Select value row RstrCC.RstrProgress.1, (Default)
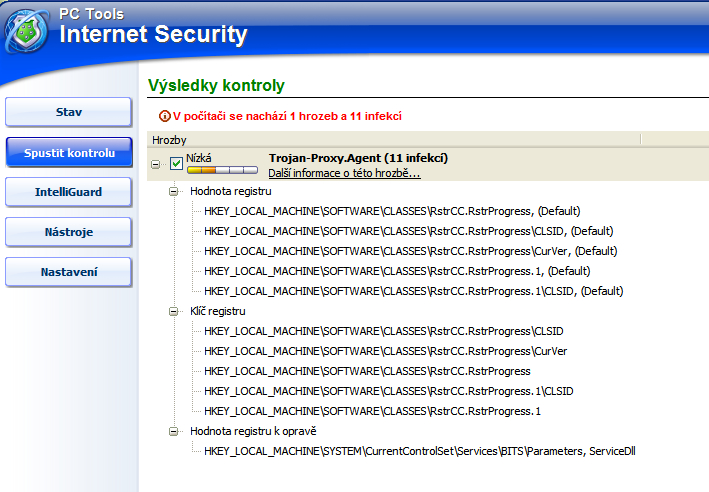Image resolution: width=709 pixels, height=492 pixels. coord(397,271)
